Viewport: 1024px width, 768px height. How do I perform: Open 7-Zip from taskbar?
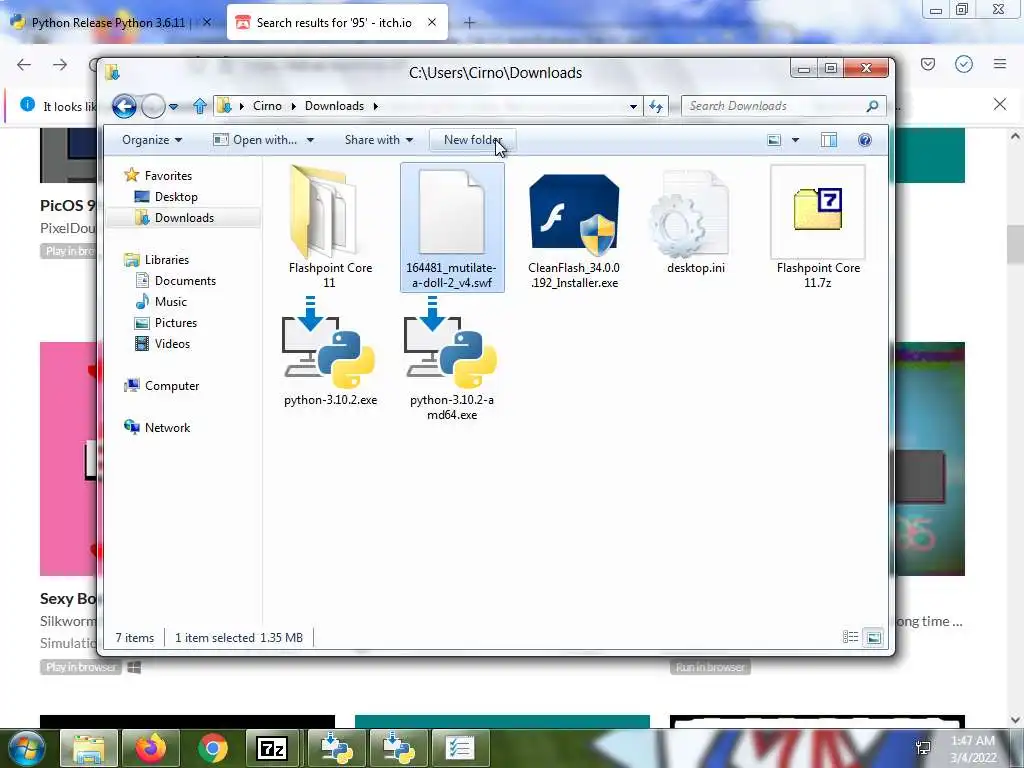click(x=274, y=748)
